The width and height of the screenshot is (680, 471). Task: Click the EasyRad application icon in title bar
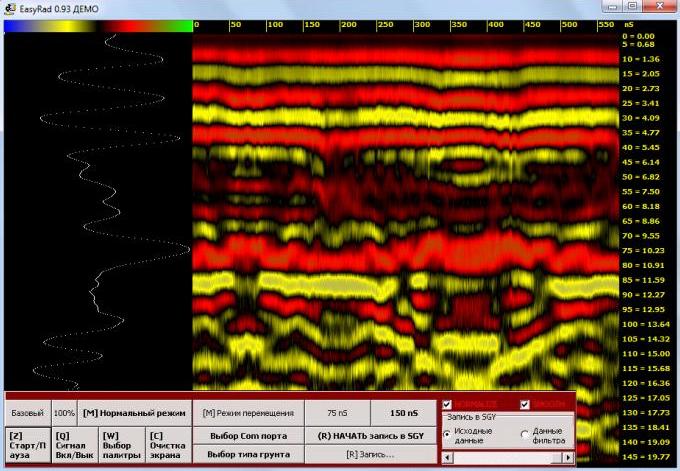10,9
